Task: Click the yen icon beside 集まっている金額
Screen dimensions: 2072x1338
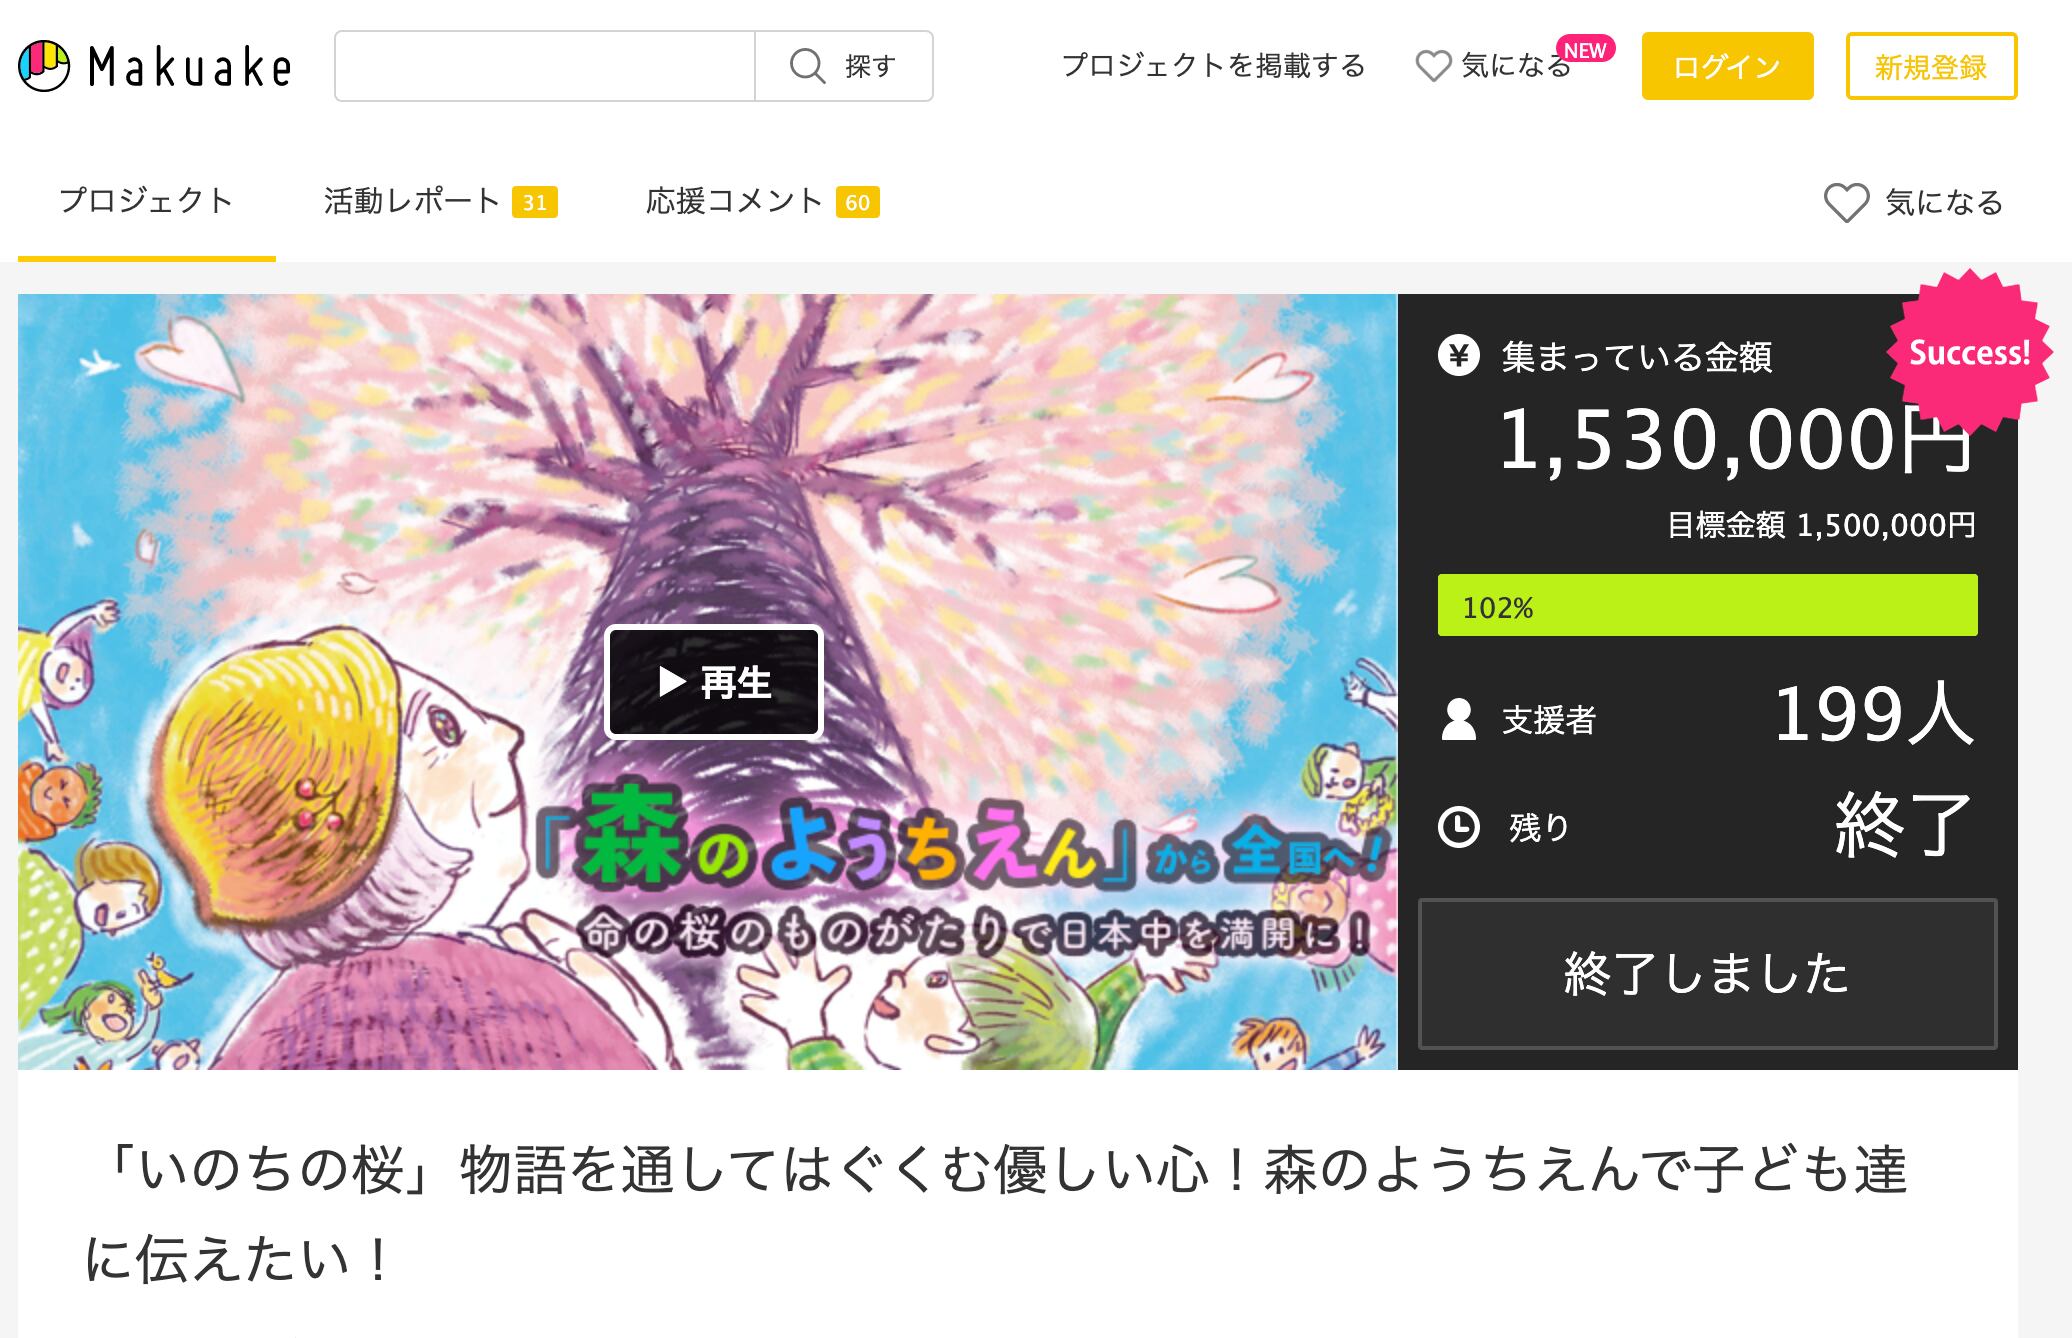Action: (x=1459, y=356)
